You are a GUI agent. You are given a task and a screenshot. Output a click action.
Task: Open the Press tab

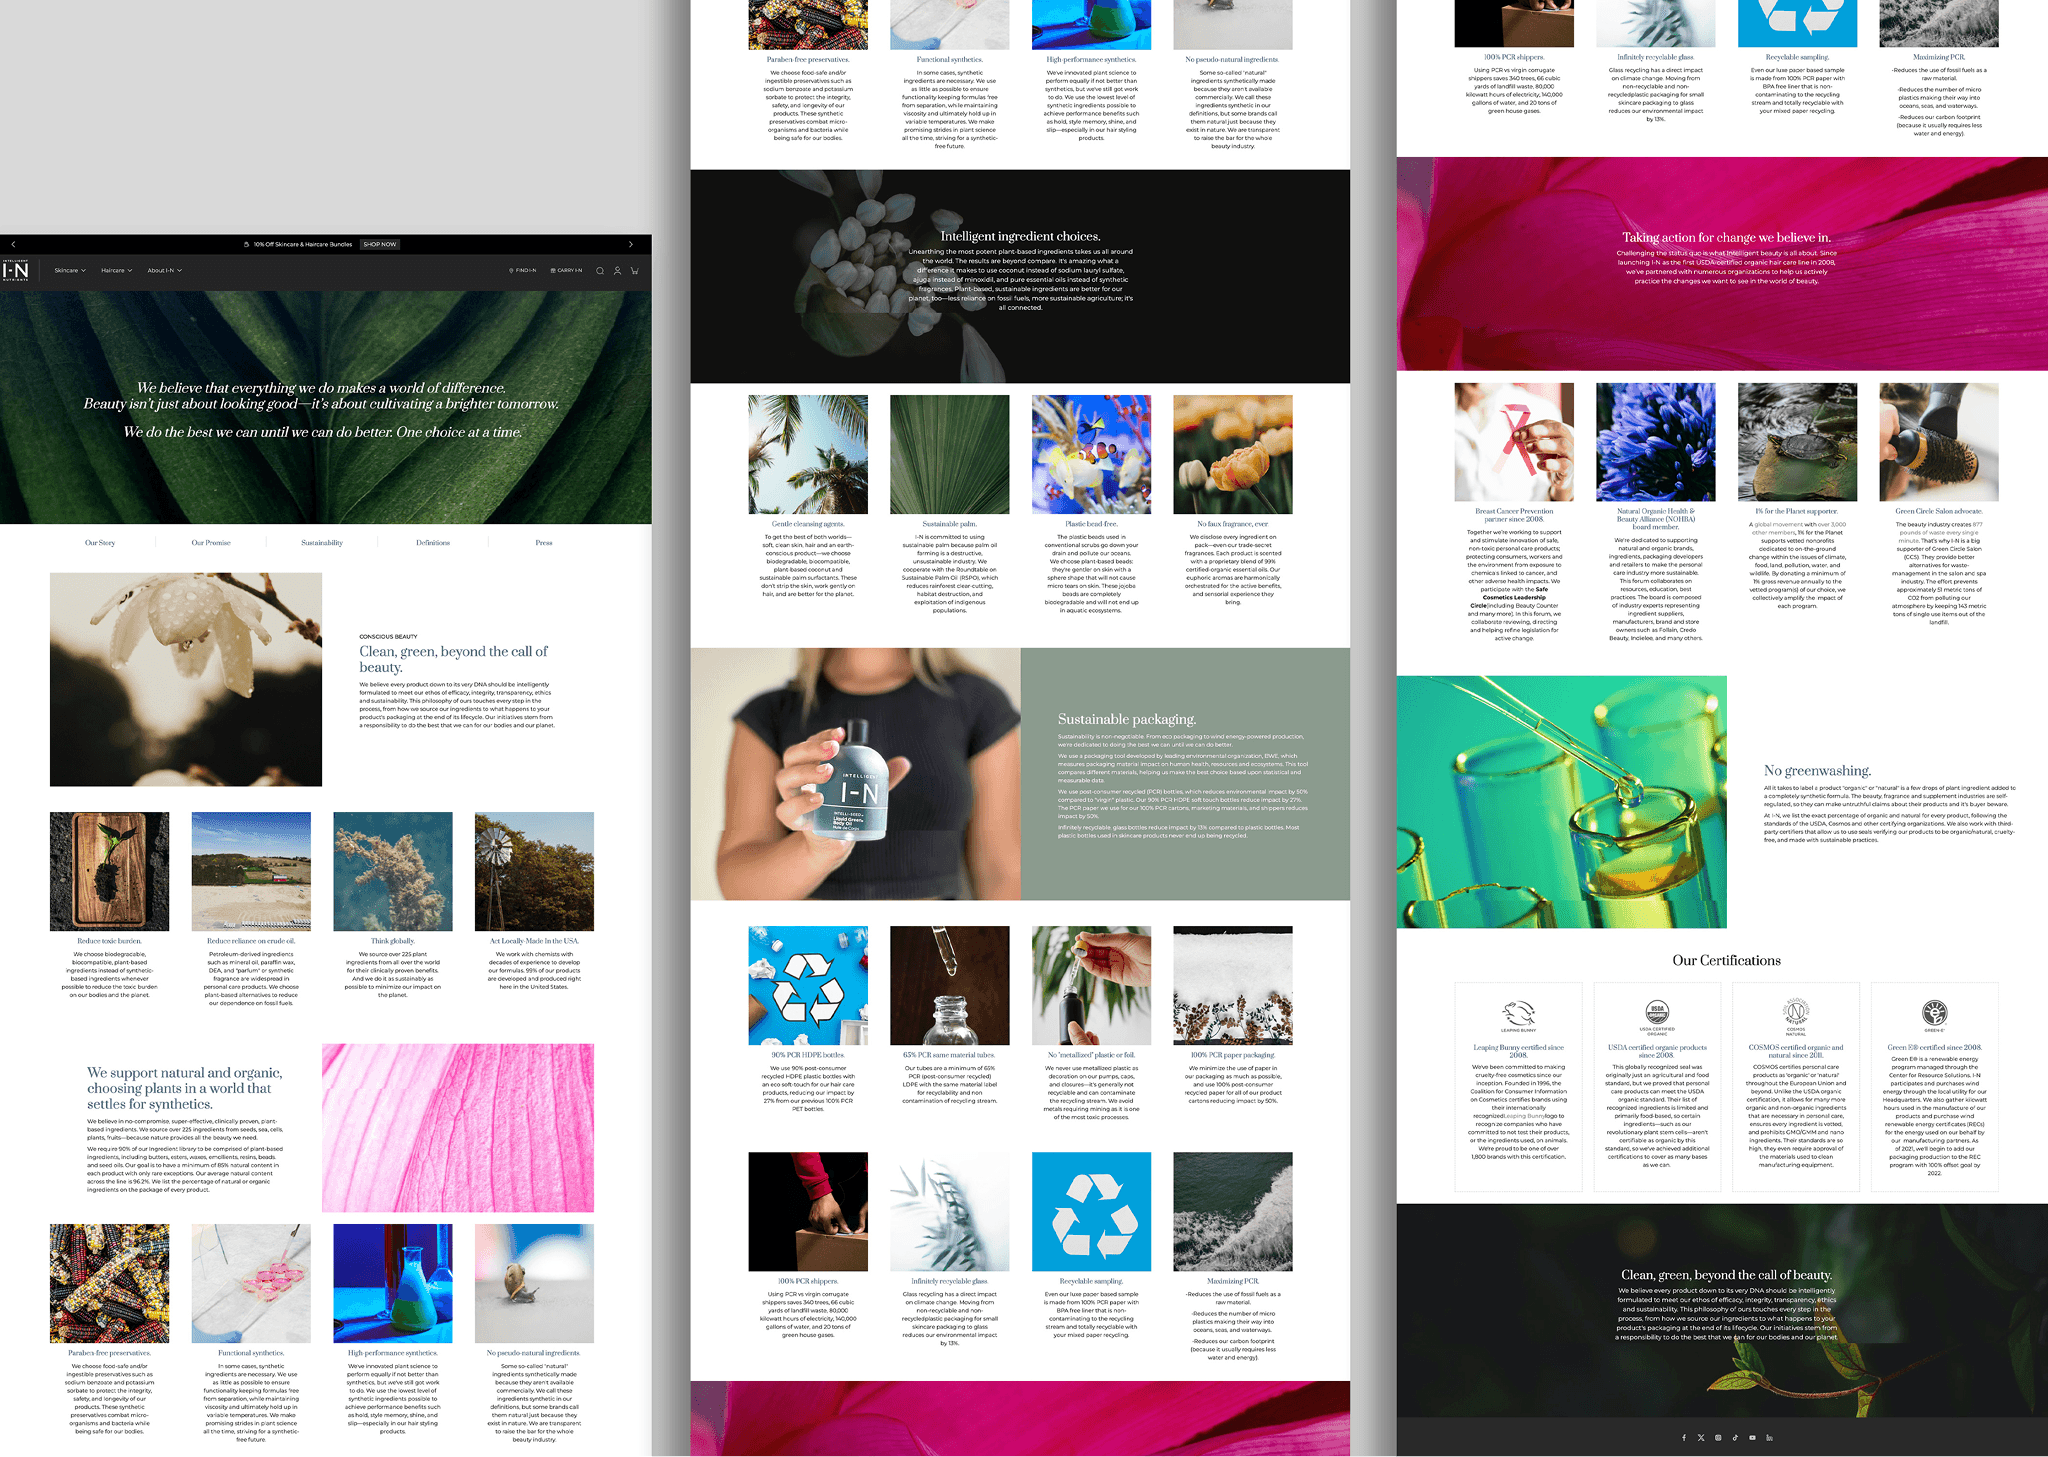point(544,543)
